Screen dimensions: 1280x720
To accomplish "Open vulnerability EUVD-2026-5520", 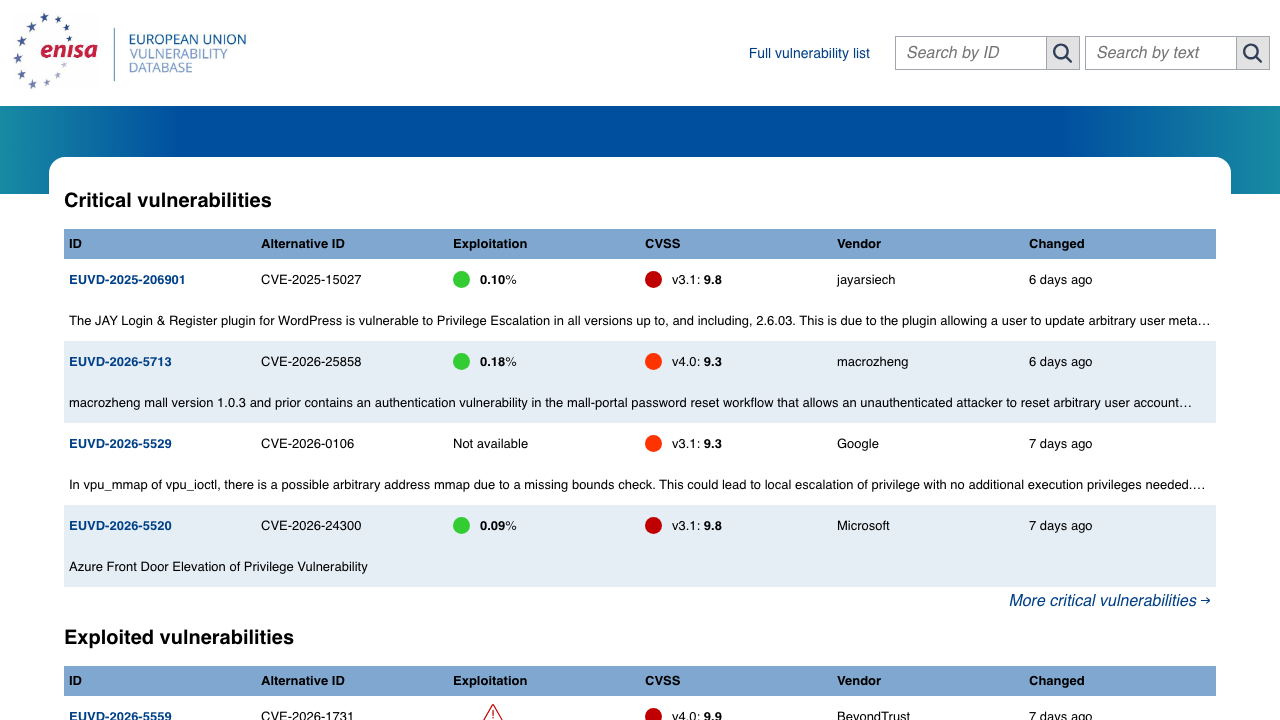I will (120, 526).
